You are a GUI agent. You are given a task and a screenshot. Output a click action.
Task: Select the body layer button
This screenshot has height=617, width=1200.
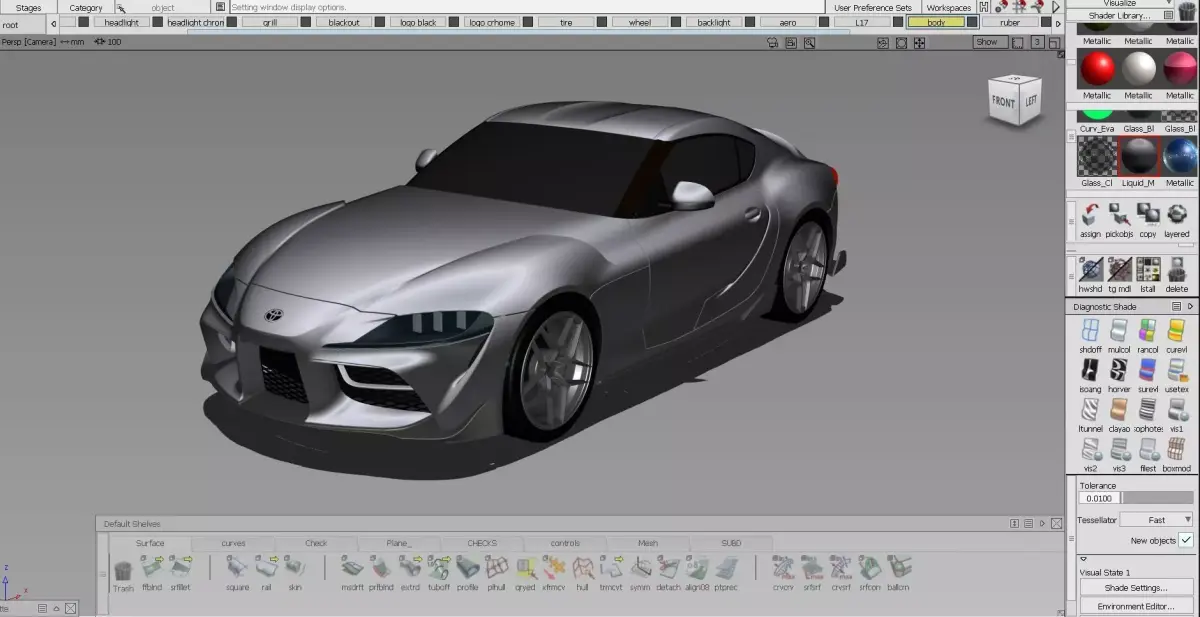tap(936, 22)
